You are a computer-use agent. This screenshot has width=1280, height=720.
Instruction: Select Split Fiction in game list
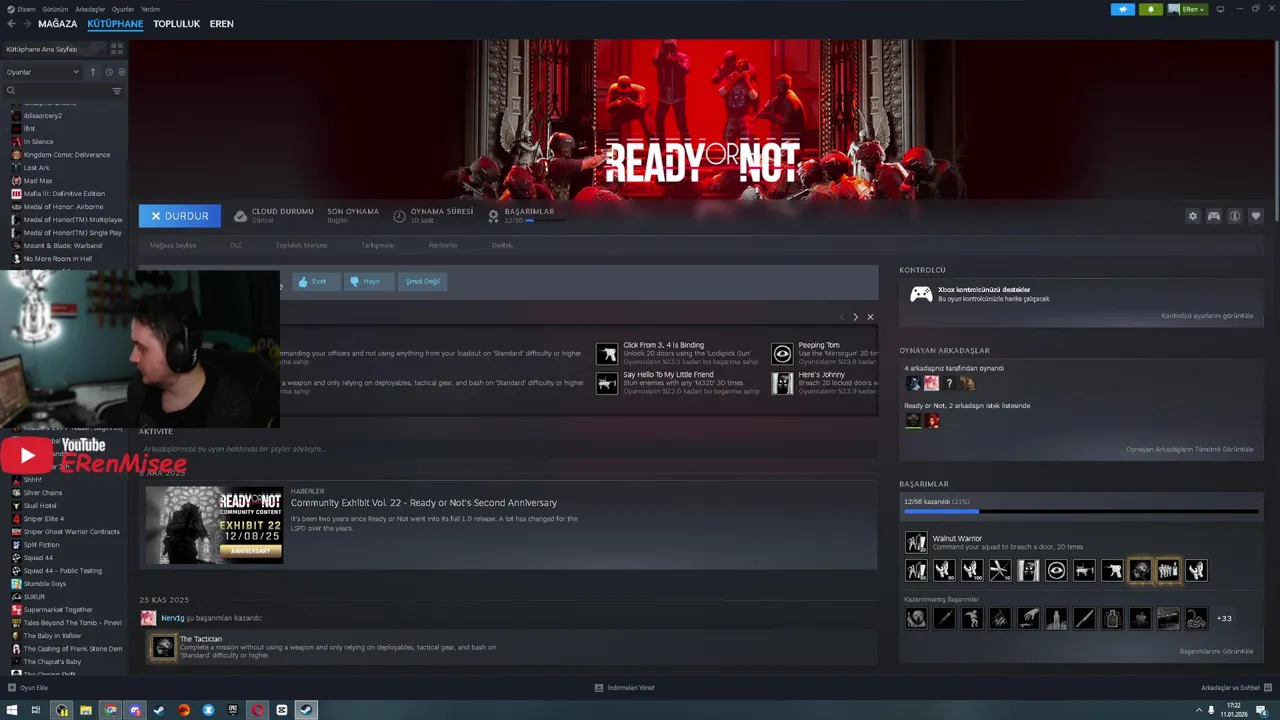[x=42, y=545]
